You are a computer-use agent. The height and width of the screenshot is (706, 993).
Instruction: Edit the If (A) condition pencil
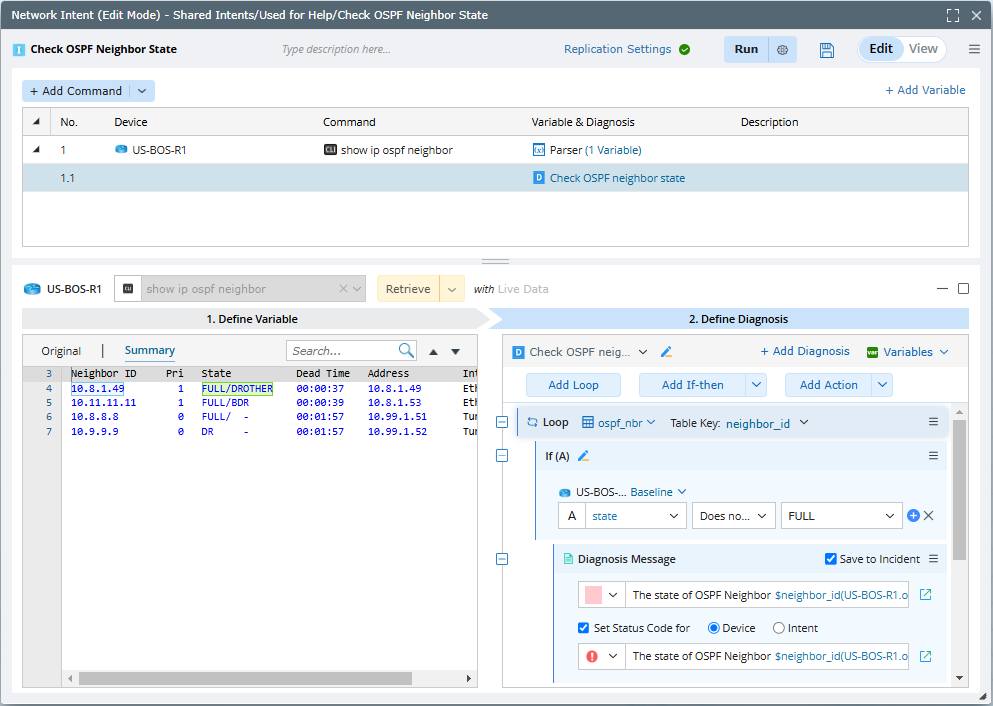click(584, 456)
